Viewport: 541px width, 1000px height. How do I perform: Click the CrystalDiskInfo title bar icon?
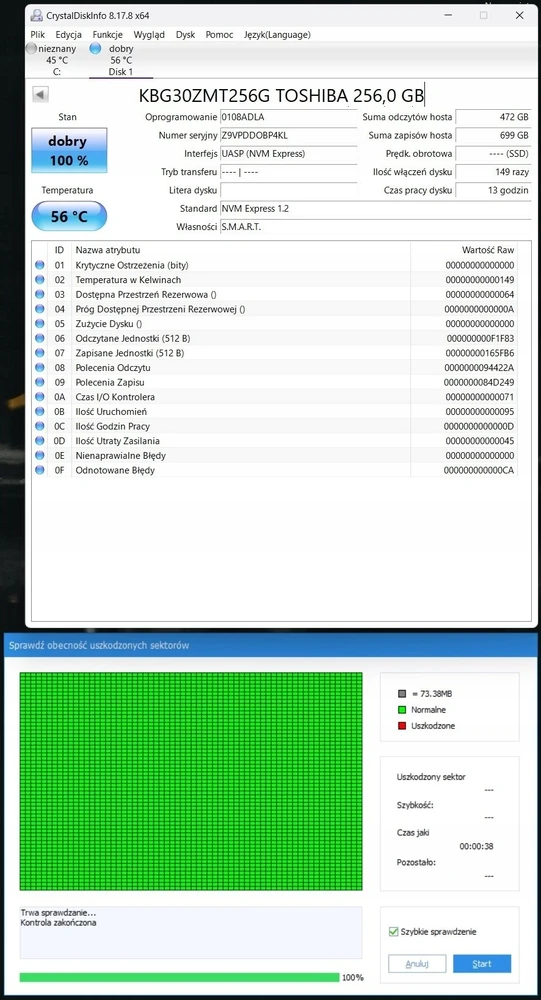pos(36,15)
